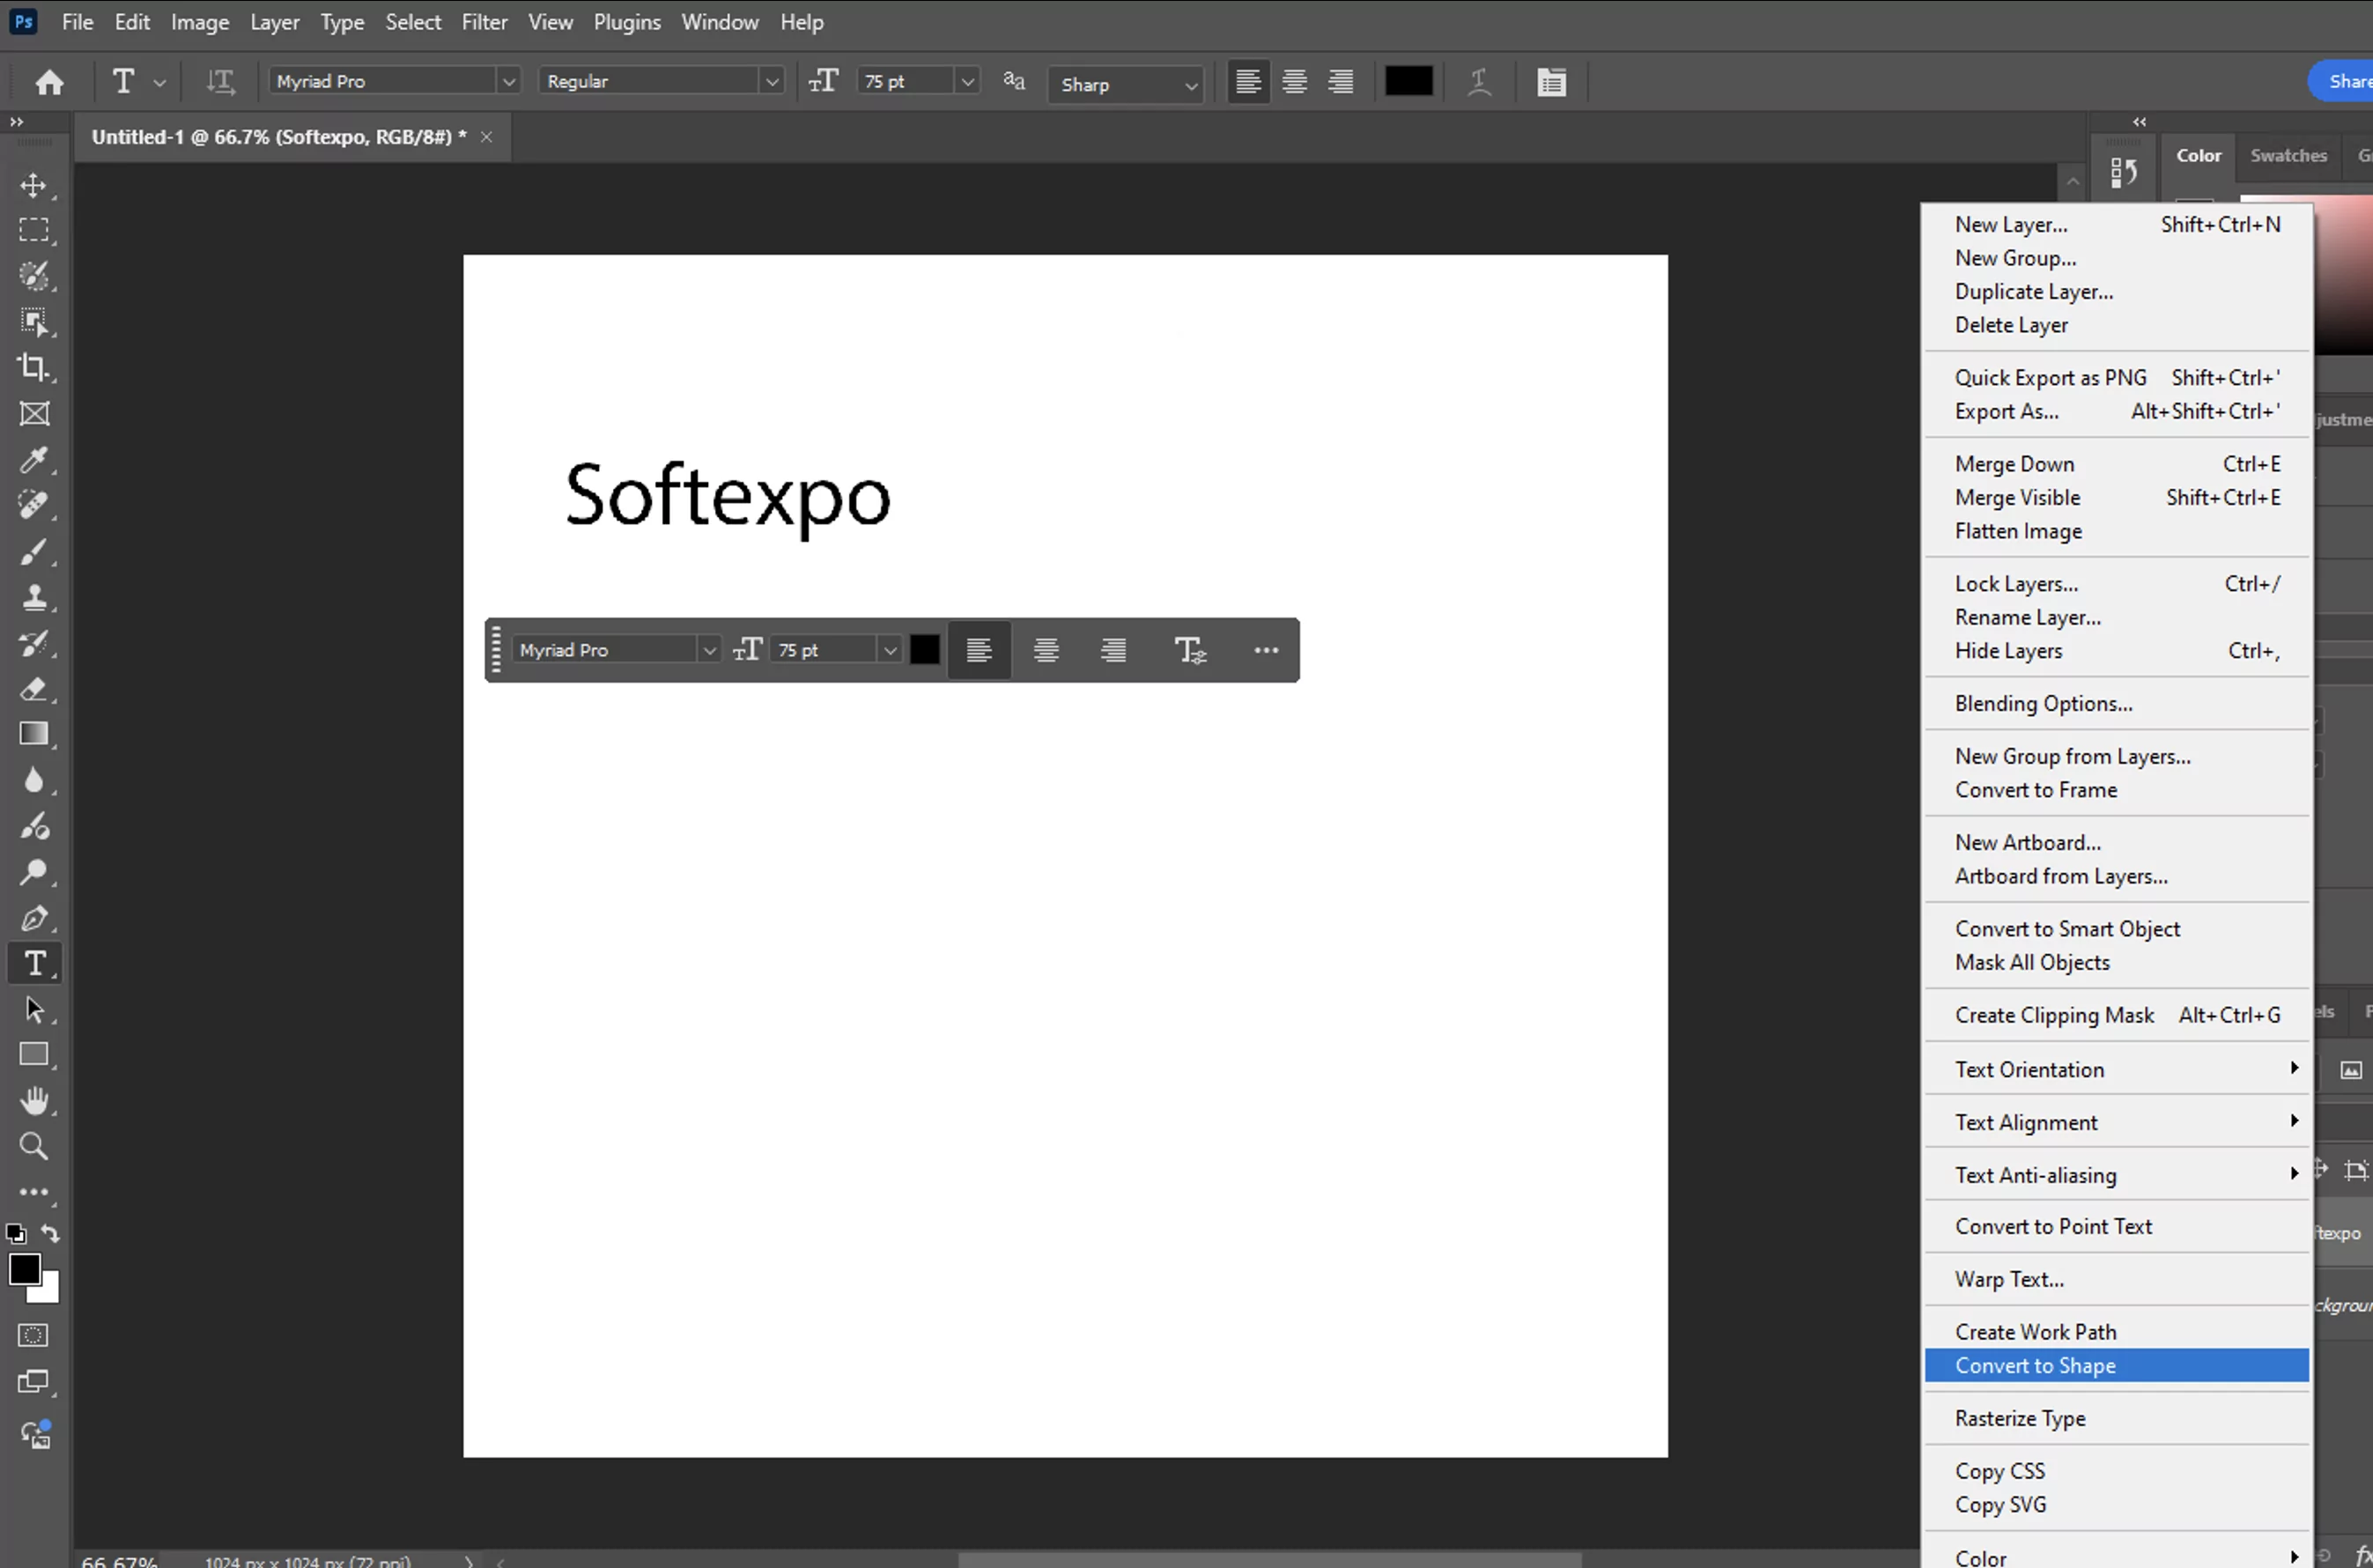The width and height of the screenshot is (2373, 1568).
Task: Close the Untitled-1 document tab
Action: pyautogui.click(x=486, y=137)
